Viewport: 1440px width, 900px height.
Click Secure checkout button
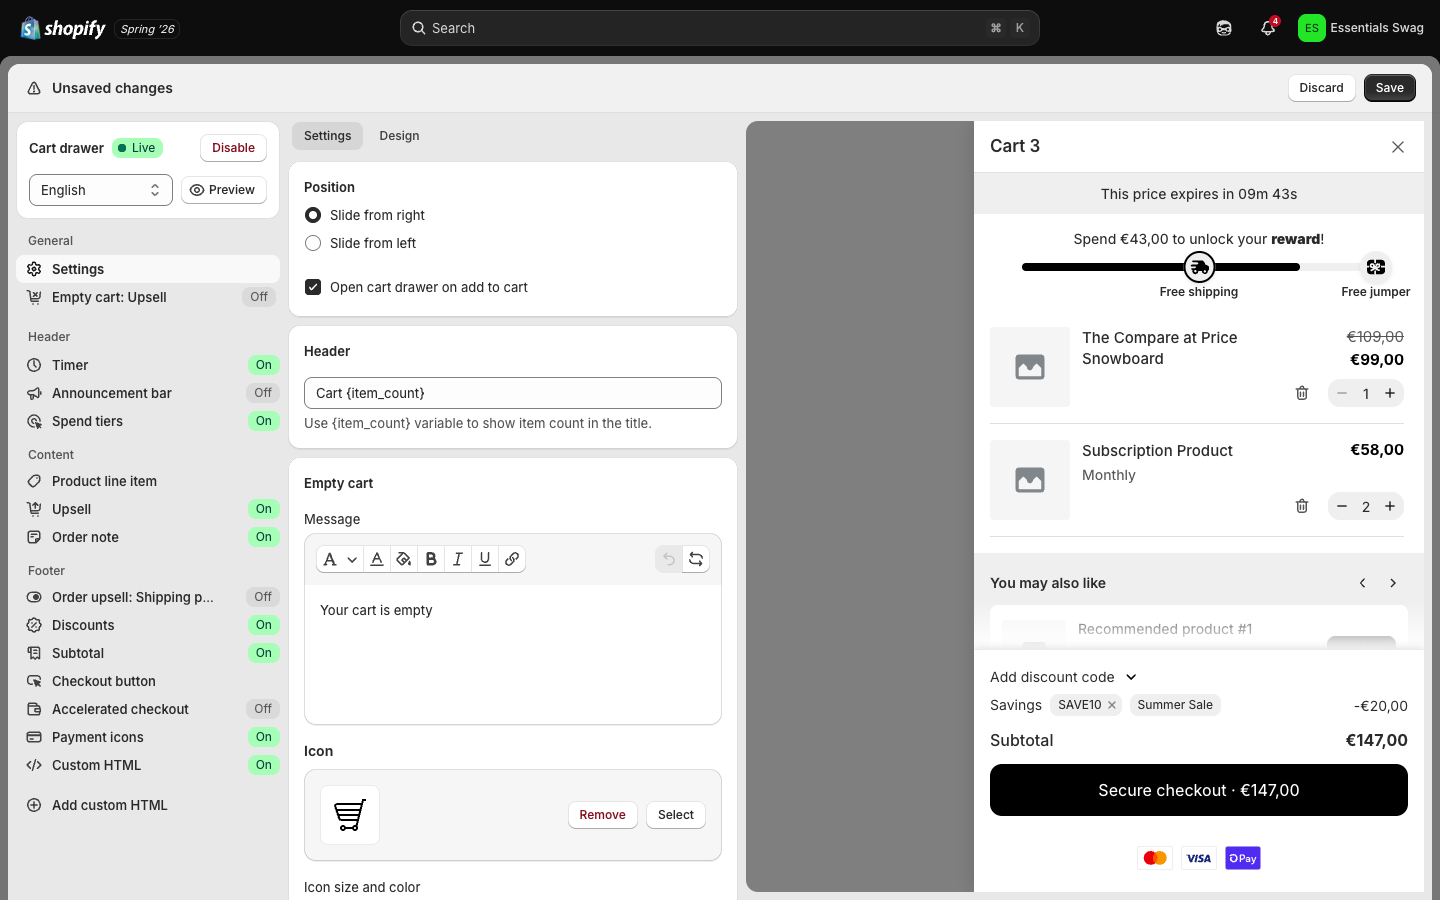click(1199, 790)
